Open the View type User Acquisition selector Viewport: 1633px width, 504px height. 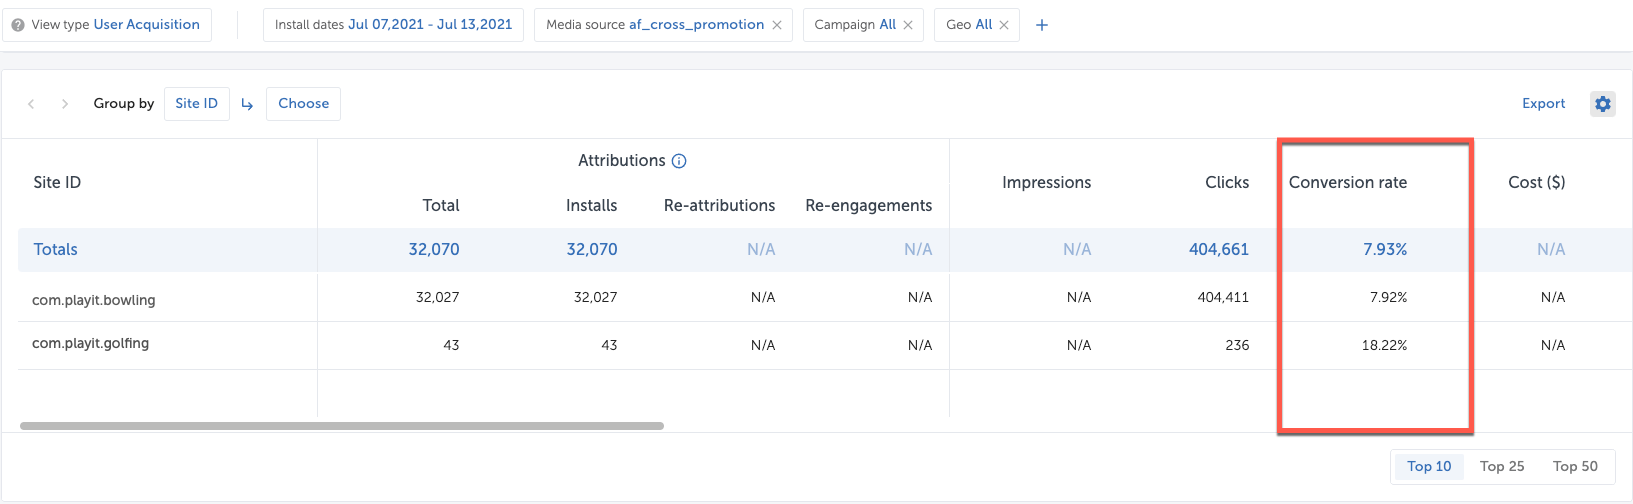(x=146, y=25)
